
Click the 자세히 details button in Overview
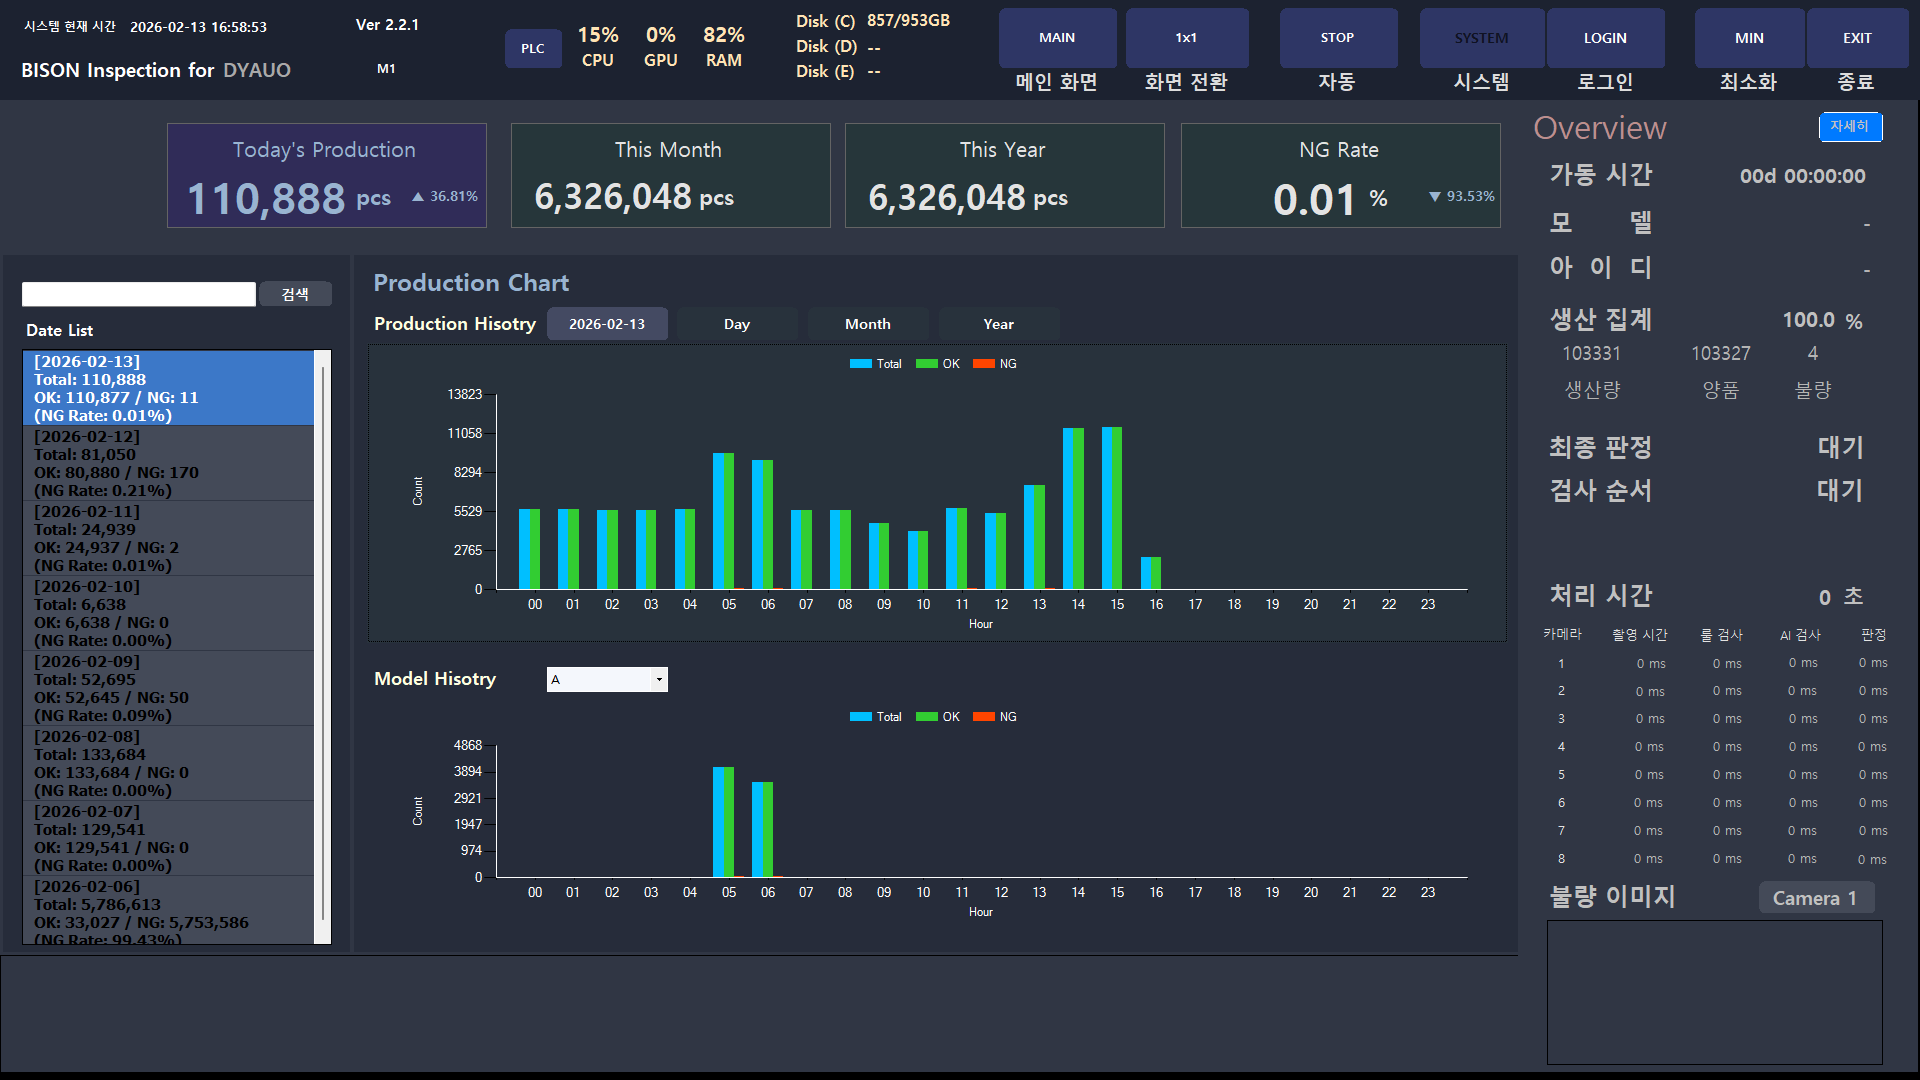1849,127
